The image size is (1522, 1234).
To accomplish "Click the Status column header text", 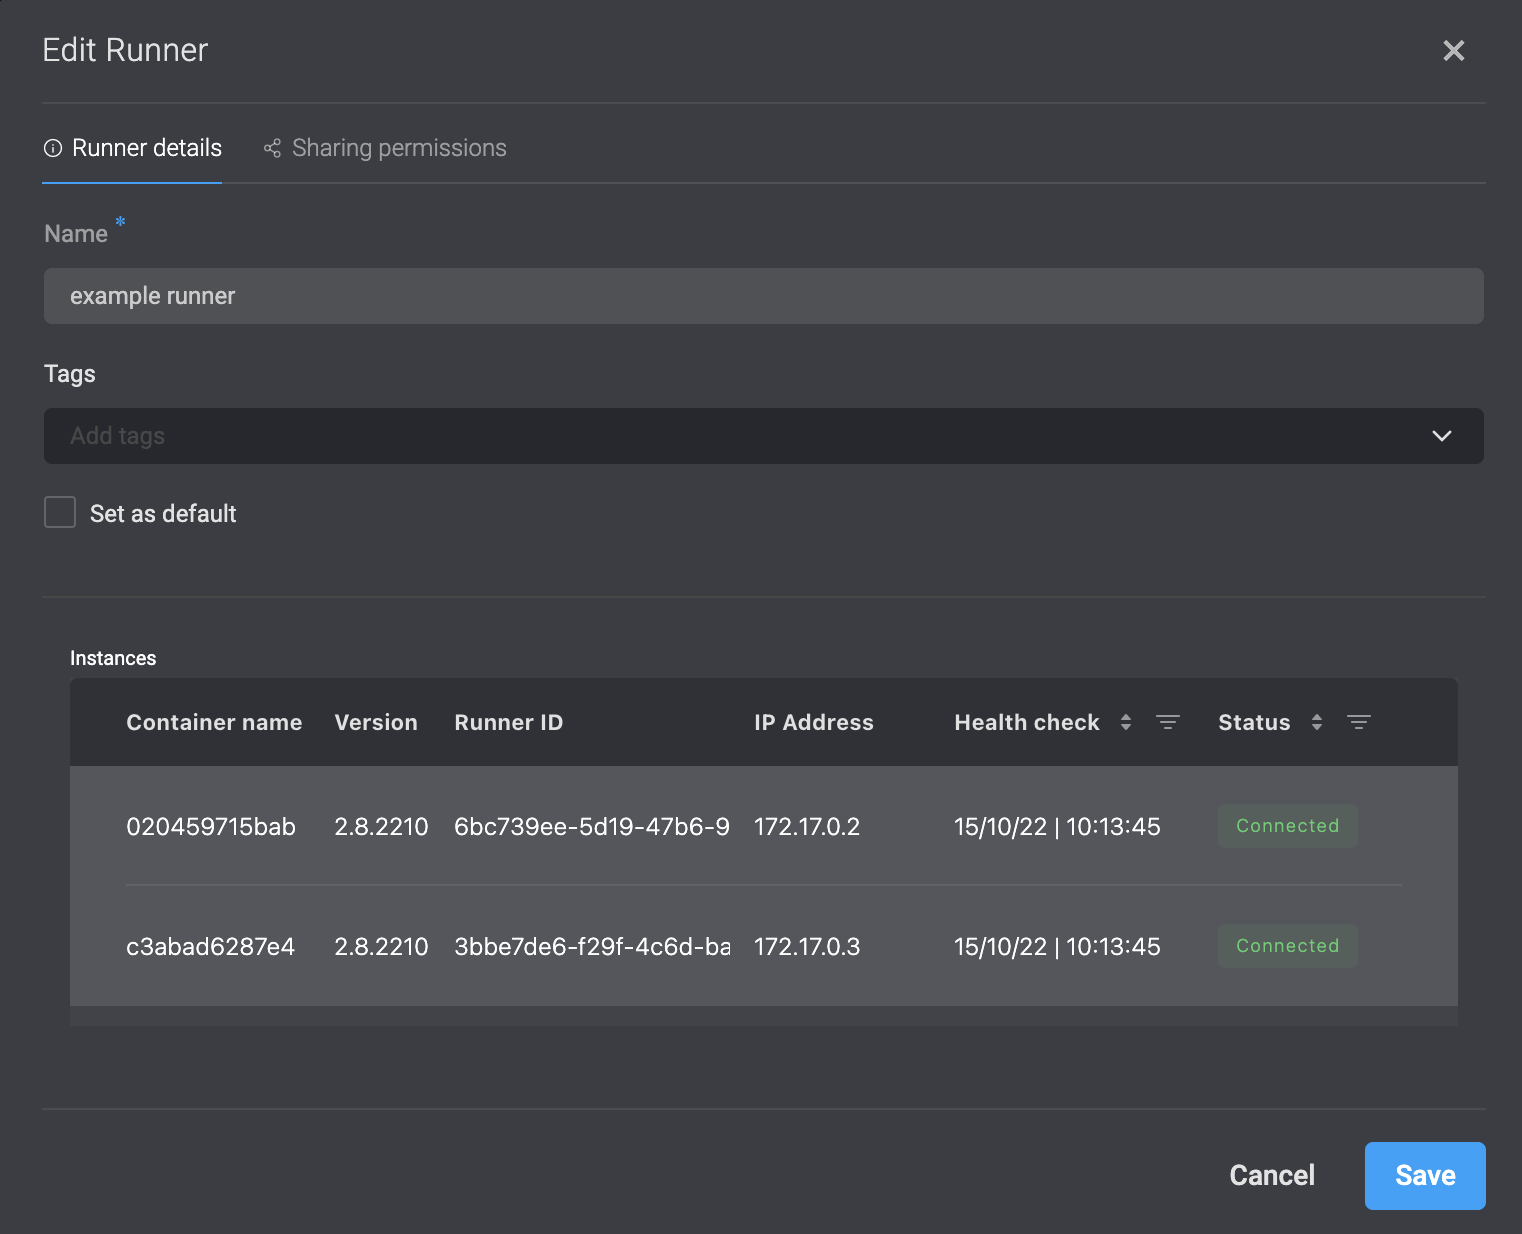I will pyautogui.click(x=1254, y=722).
